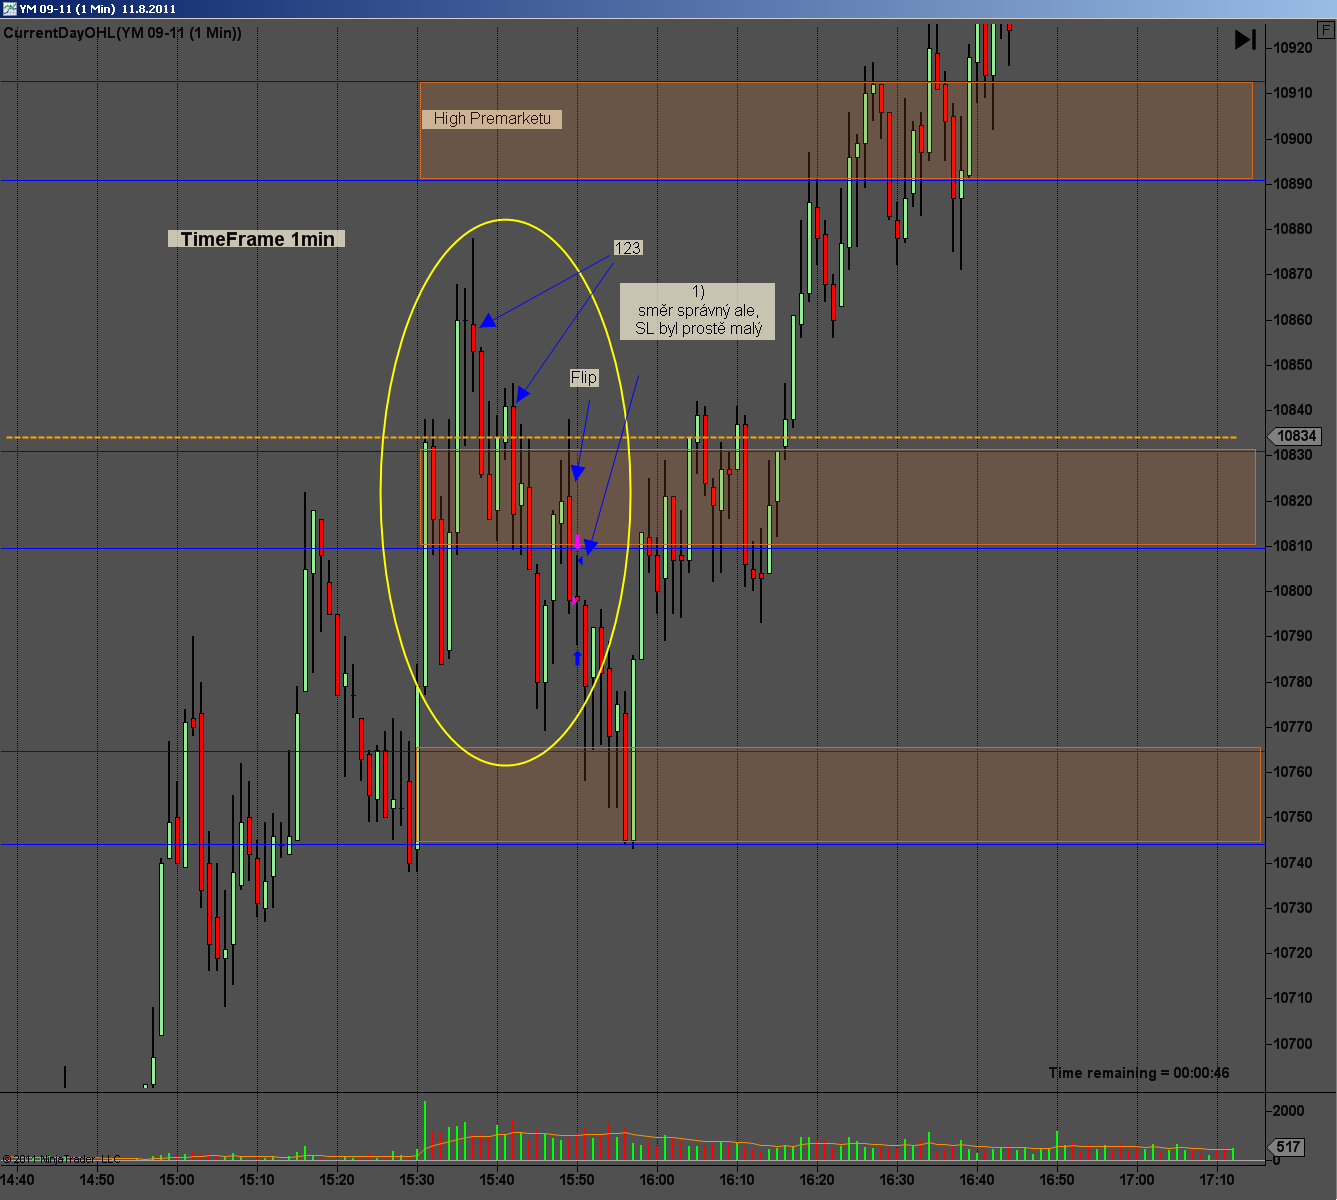Click the 10910 price axis label
The image size is (1337, 1200).
tap(1291, 93)
